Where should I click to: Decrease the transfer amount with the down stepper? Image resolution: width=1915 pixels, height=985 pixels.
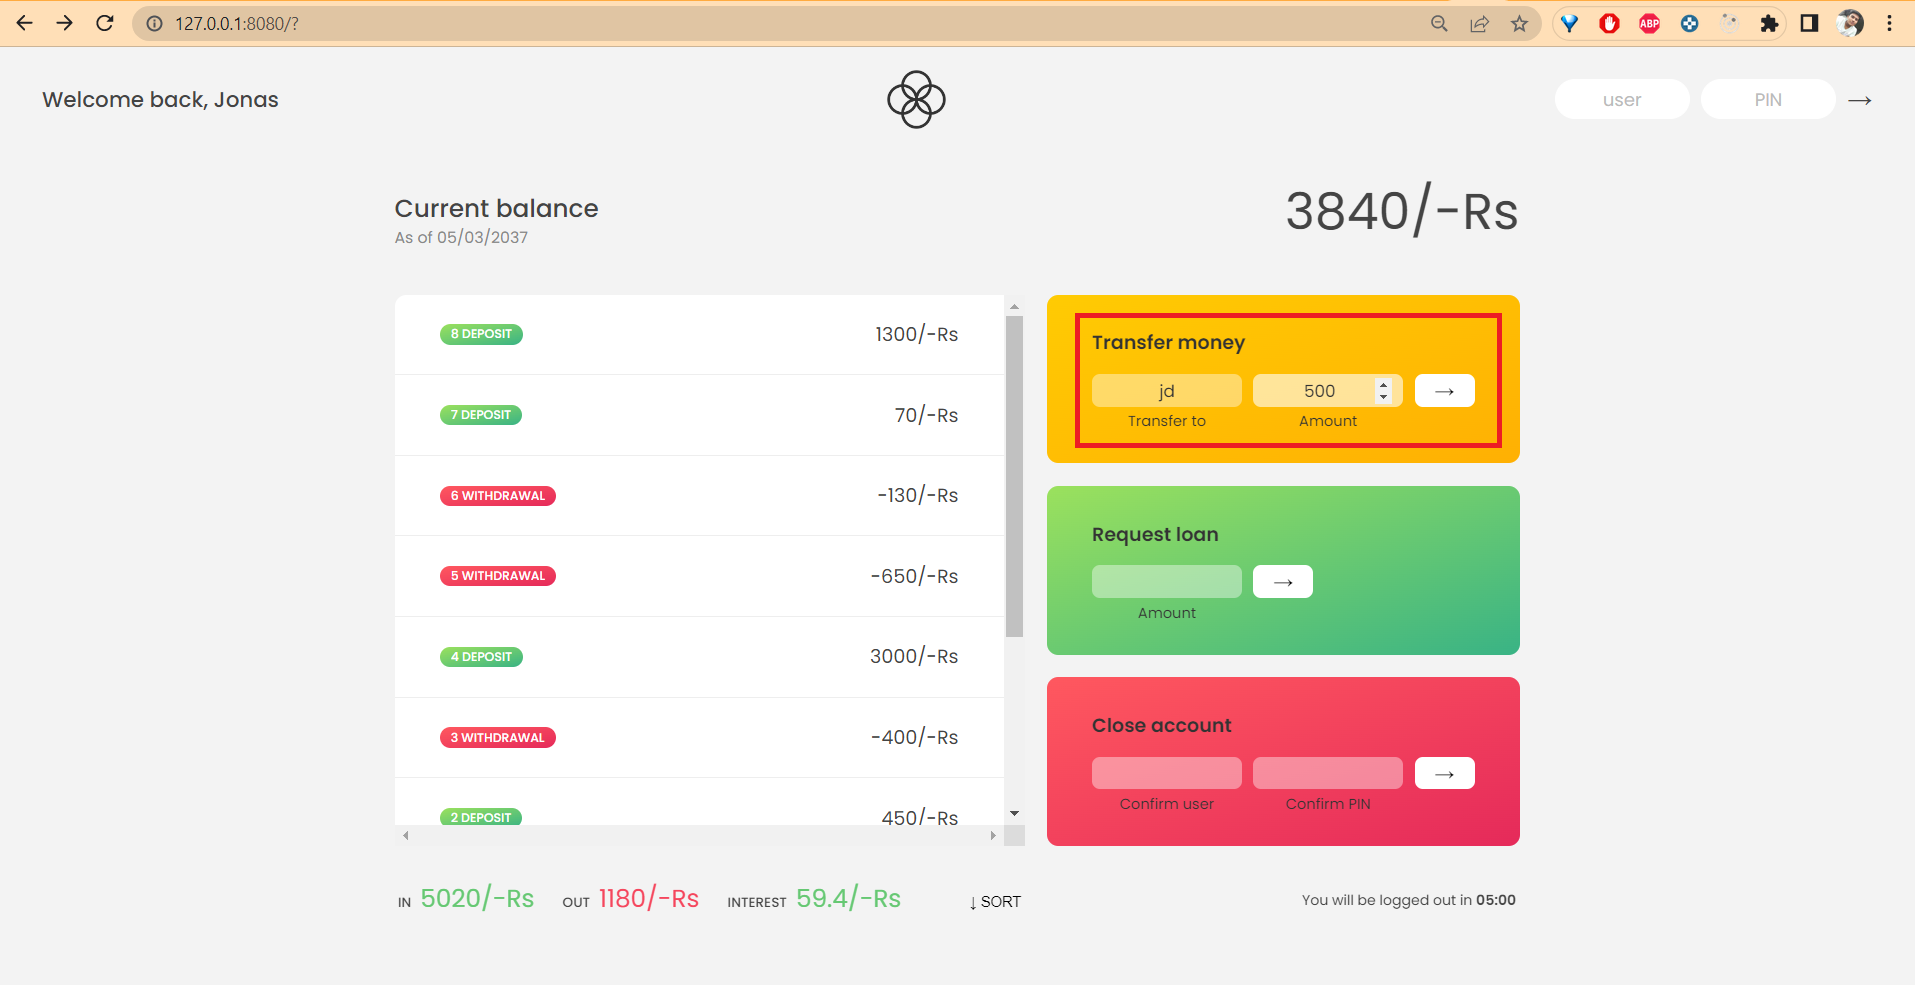pos(1383,396)
